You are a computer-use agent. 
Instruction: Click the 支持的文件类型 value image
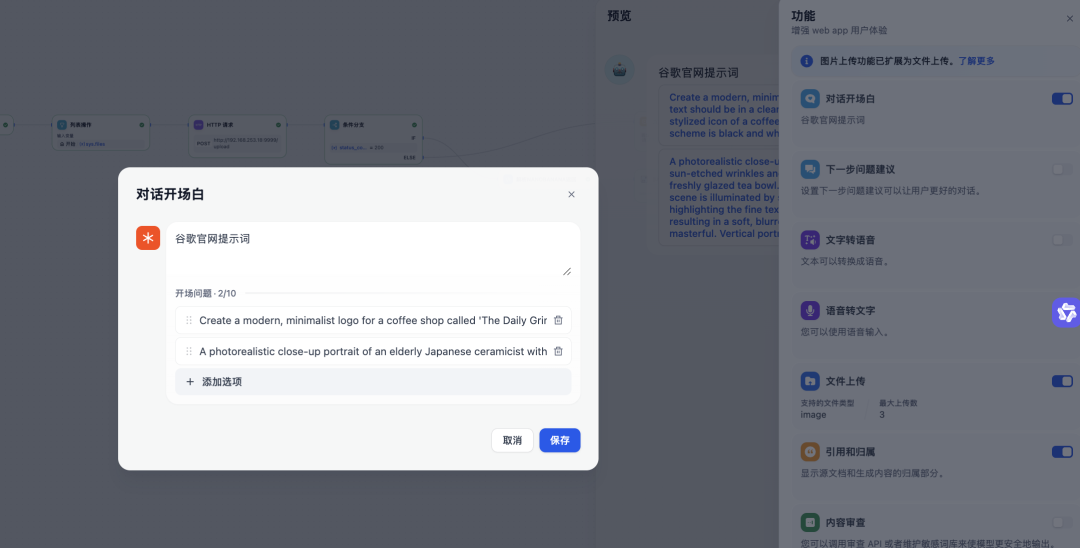813,414
